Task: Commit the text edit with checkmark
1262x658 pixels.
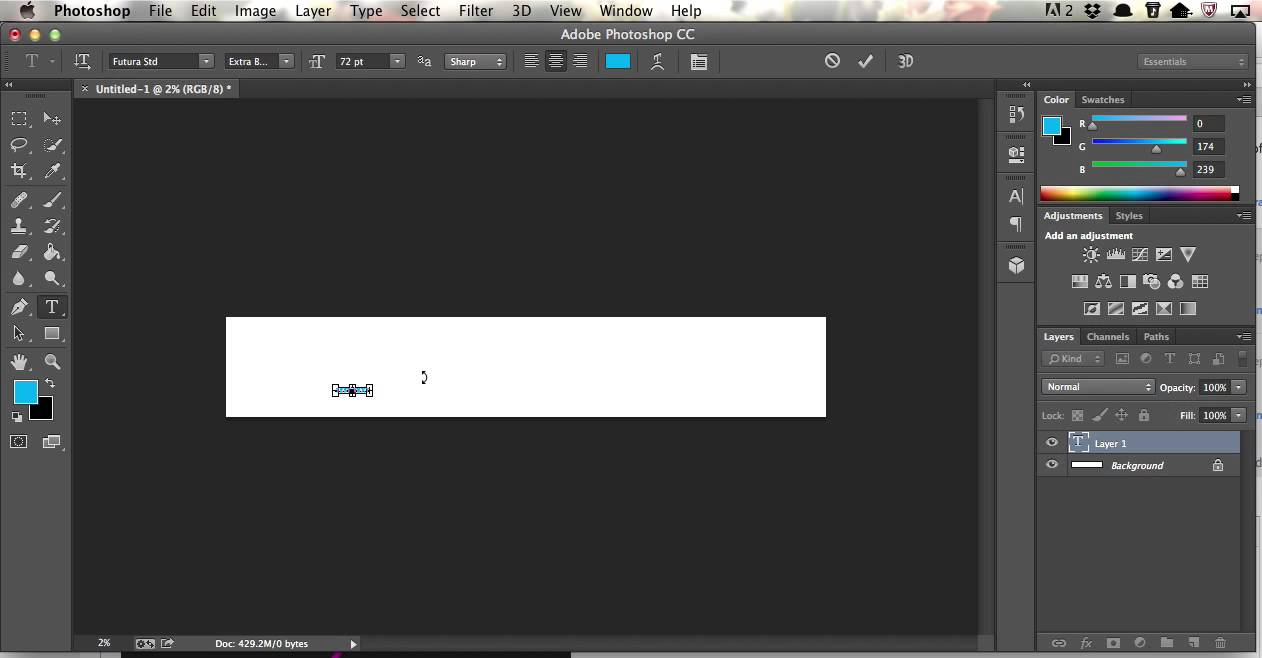Action: (x=865, y=61)
